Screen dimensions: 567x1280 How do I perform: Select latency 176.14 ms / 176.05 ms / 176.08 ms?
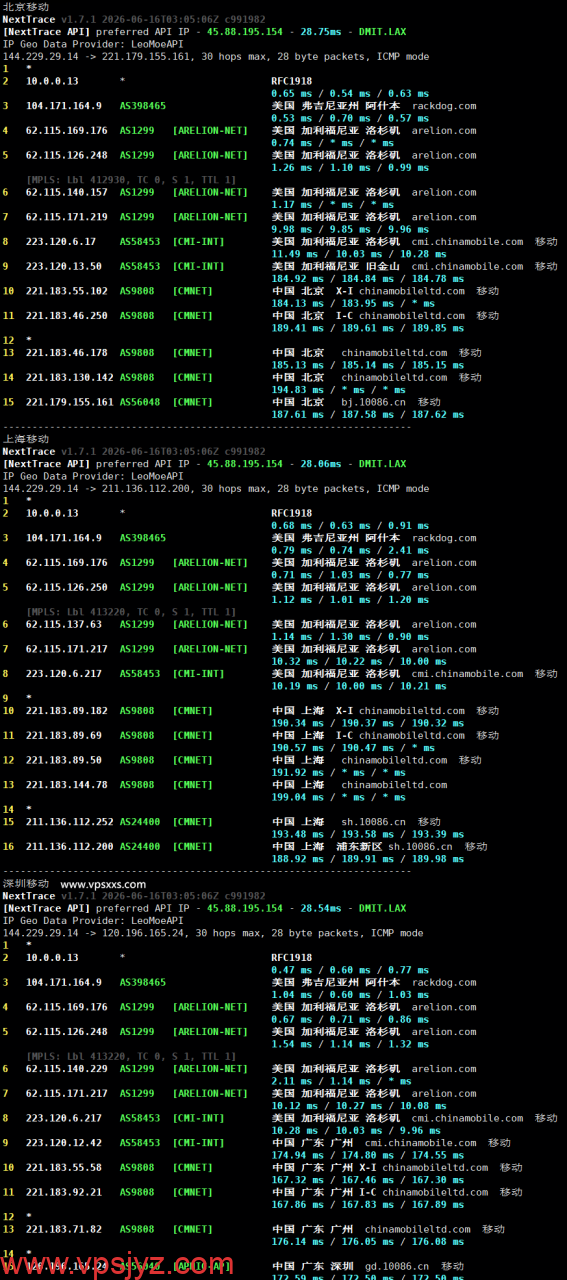point(354,1241)
